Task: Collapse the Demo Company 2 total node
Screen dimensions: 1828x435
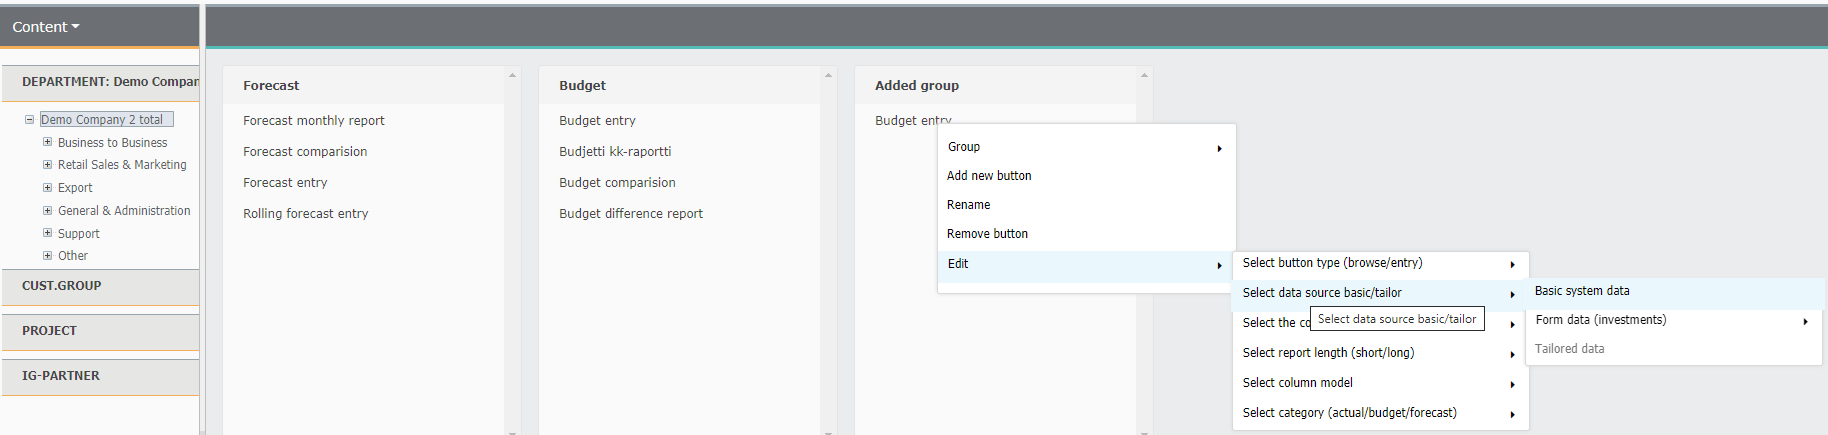Action: click(x=29, y=119)
